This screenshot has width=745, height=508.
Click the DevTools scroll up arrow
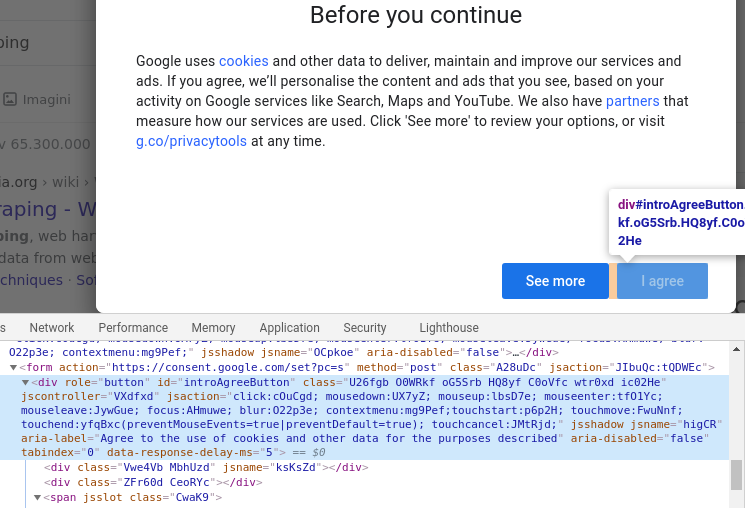click(x=736, y=349)
